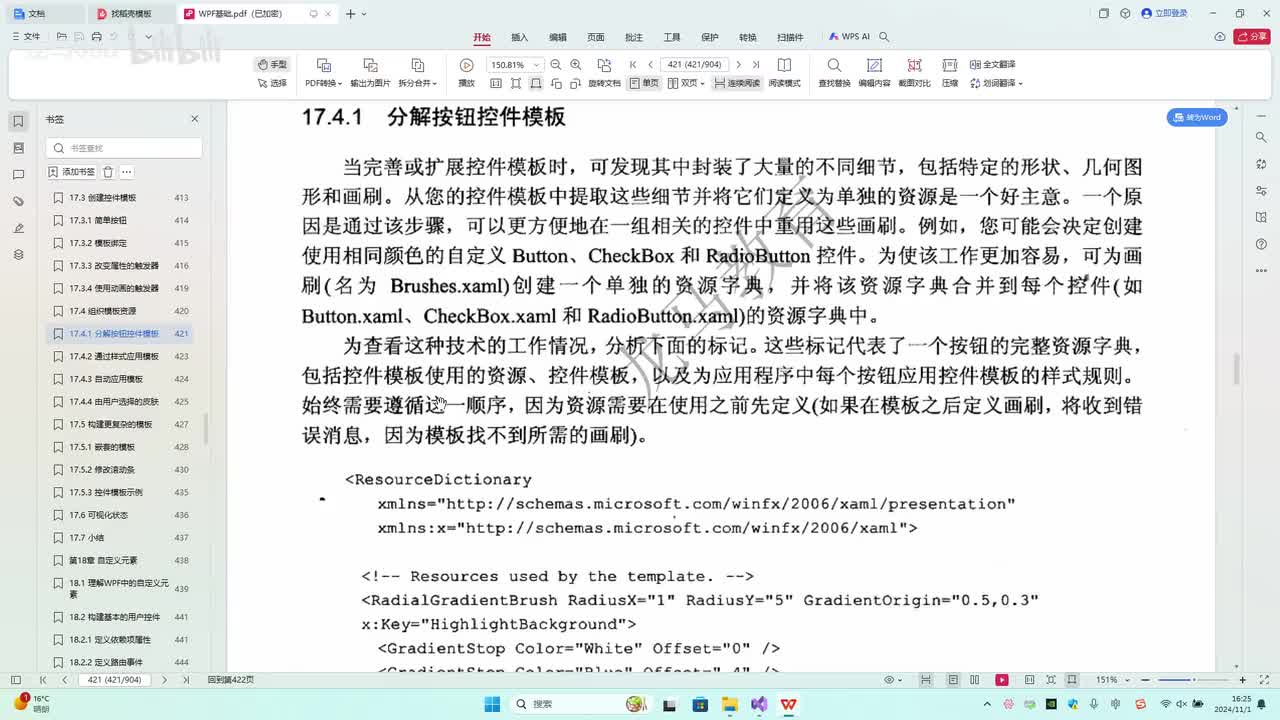Select the 手型 hand tool
This screenshot has width=1280, height=720.
pos(272,64)
